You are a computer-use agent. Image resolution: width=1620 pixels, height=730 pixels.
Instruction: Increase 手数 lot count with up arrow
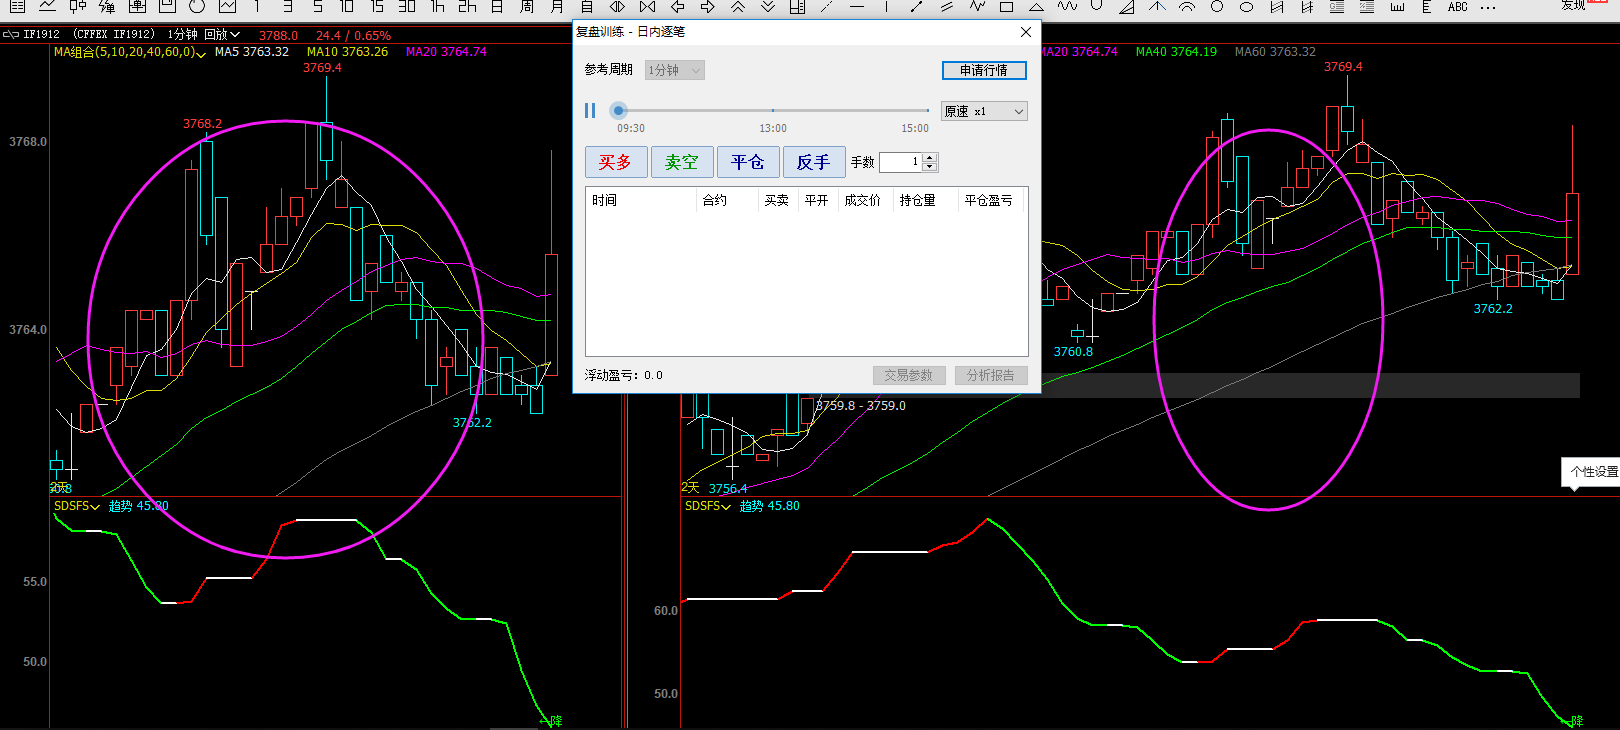click(x=930, y=157)
